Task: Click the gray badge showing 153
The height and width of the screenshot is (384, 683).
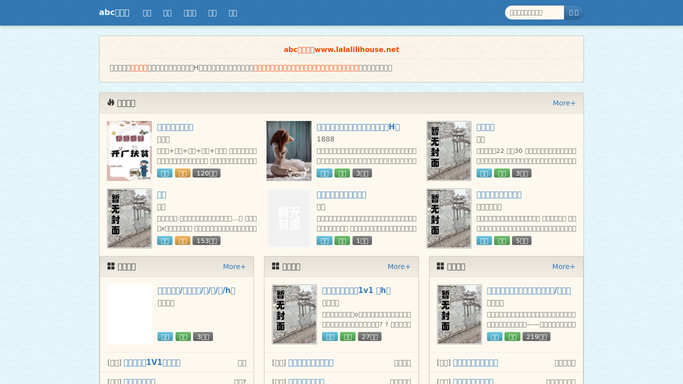Action: click(x=206, y=241)
